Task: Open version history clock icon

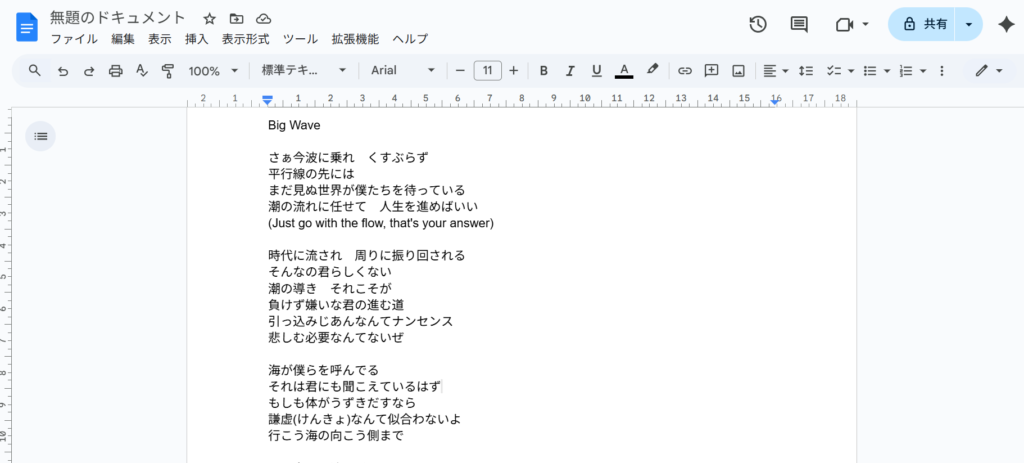Action: coord(758,24)
